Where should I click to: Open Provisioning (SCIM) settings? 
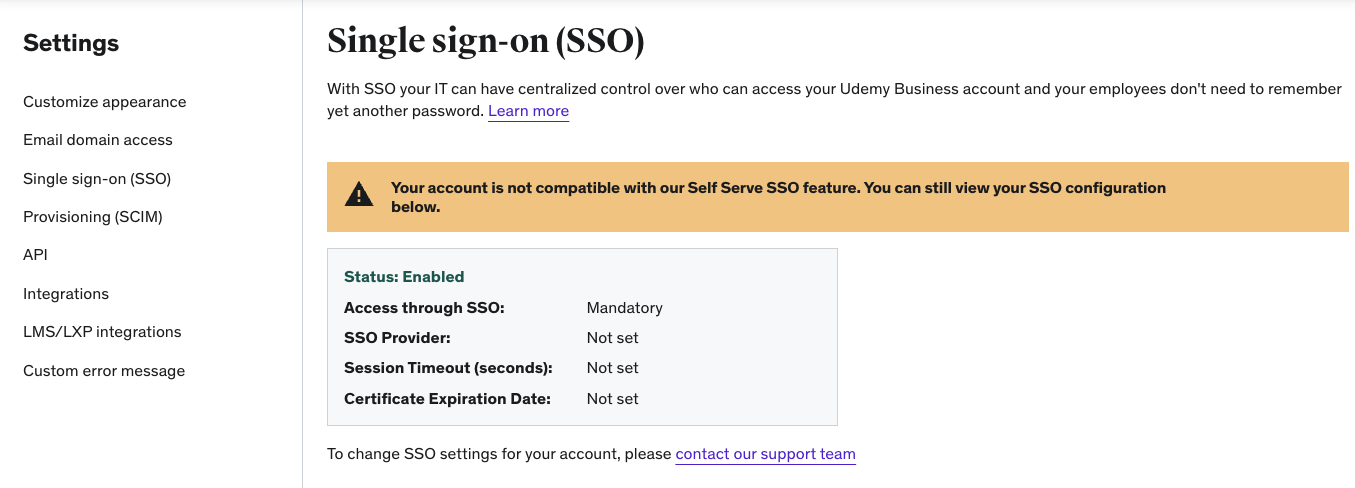92,217
